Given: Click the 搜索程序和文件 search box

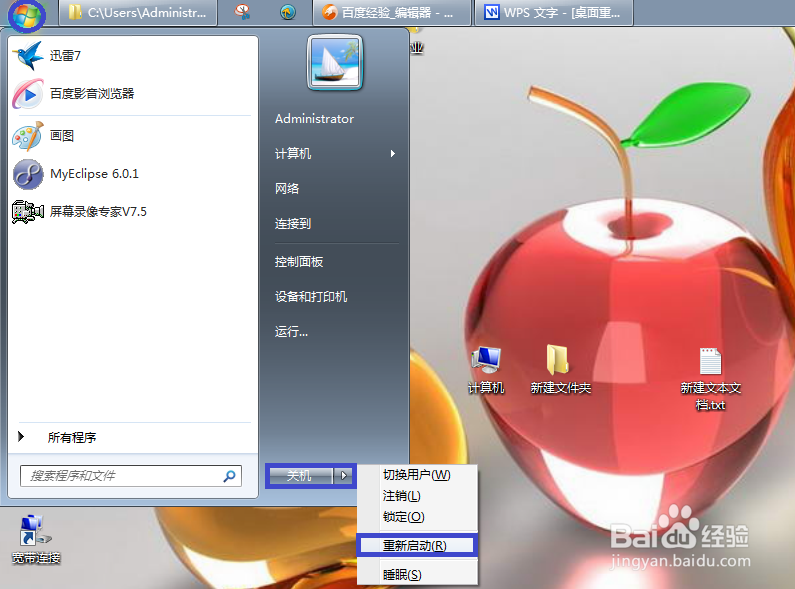Looking at the screenshot, I should [x=131, y=476].
